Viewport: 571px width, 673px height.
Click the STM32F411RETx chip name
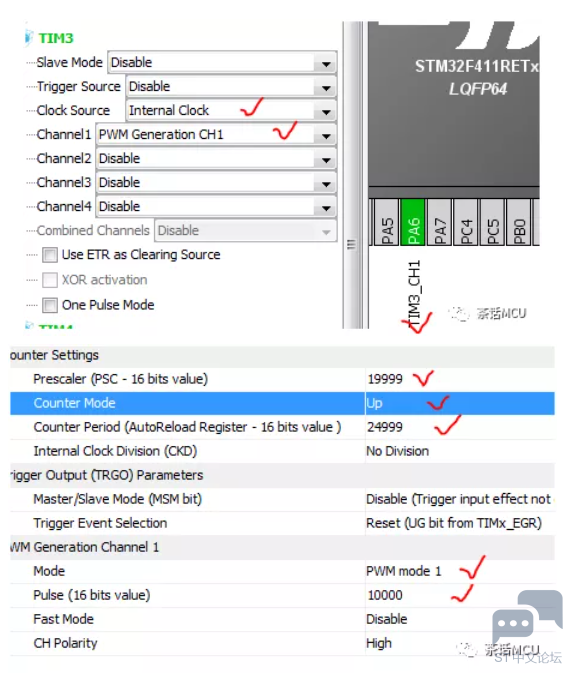pos(476,67)
